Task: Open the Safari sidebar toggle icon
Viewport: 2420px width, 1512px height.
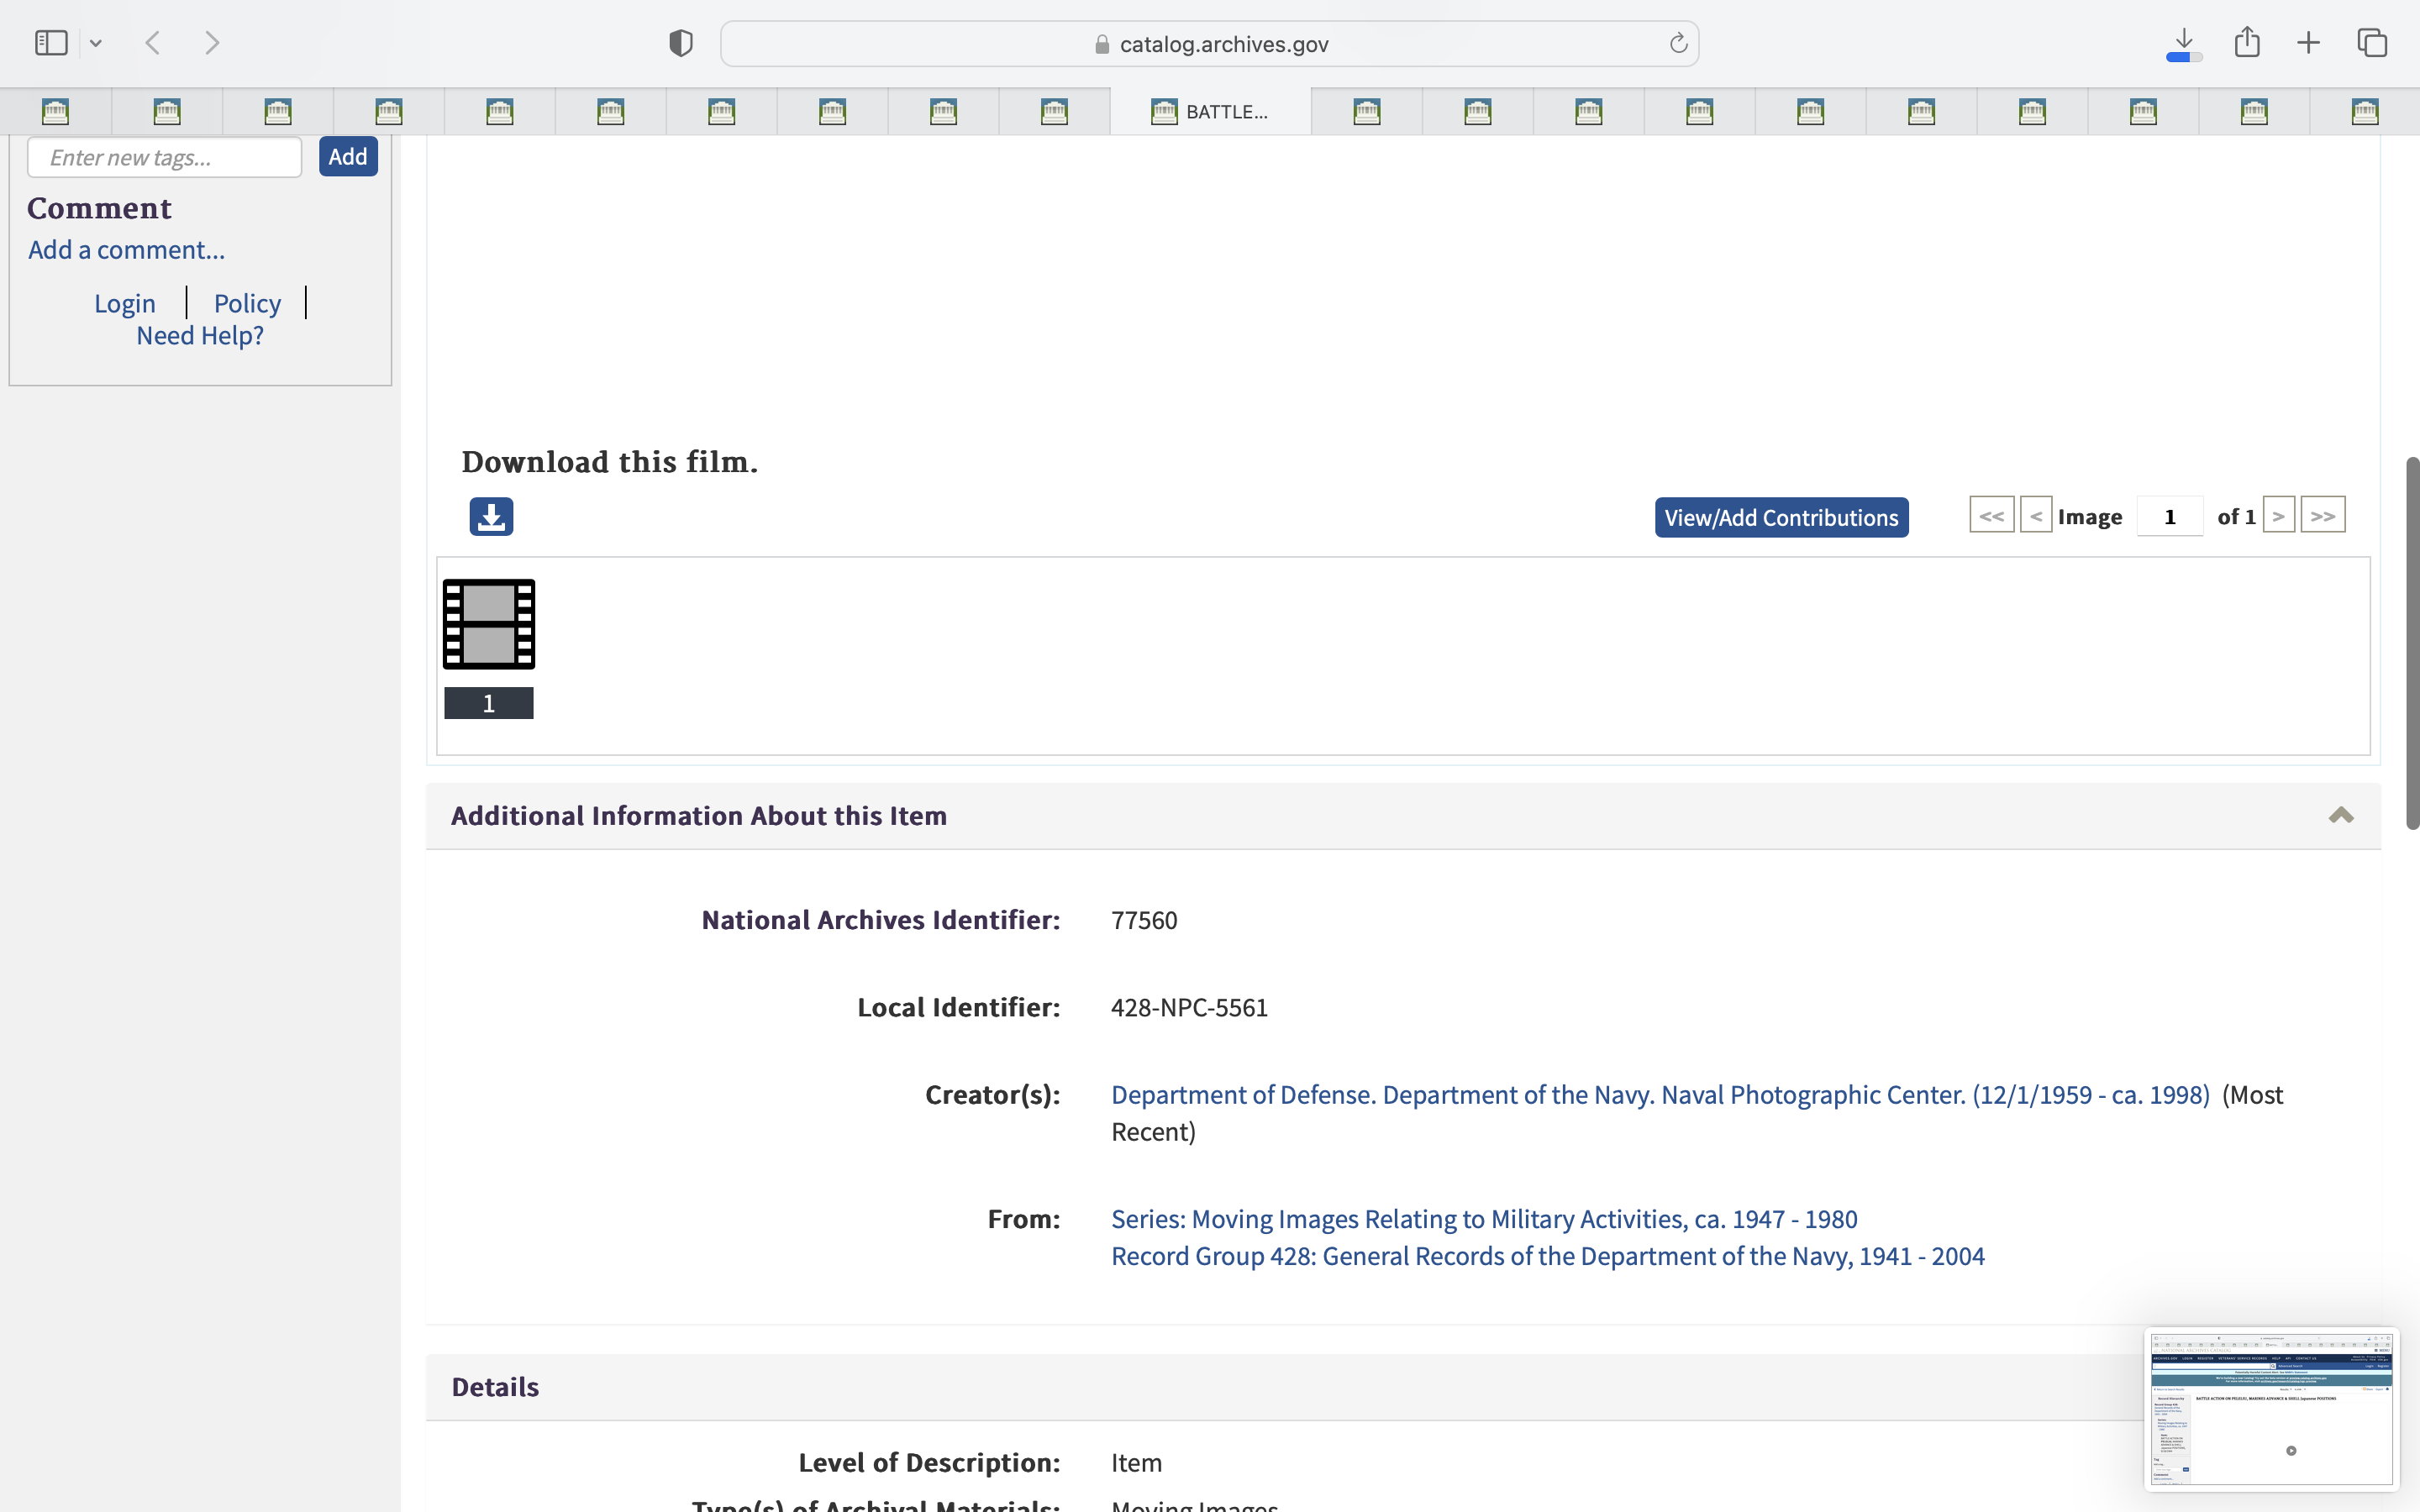Action: pyautogui.click(x=51, y=43)
